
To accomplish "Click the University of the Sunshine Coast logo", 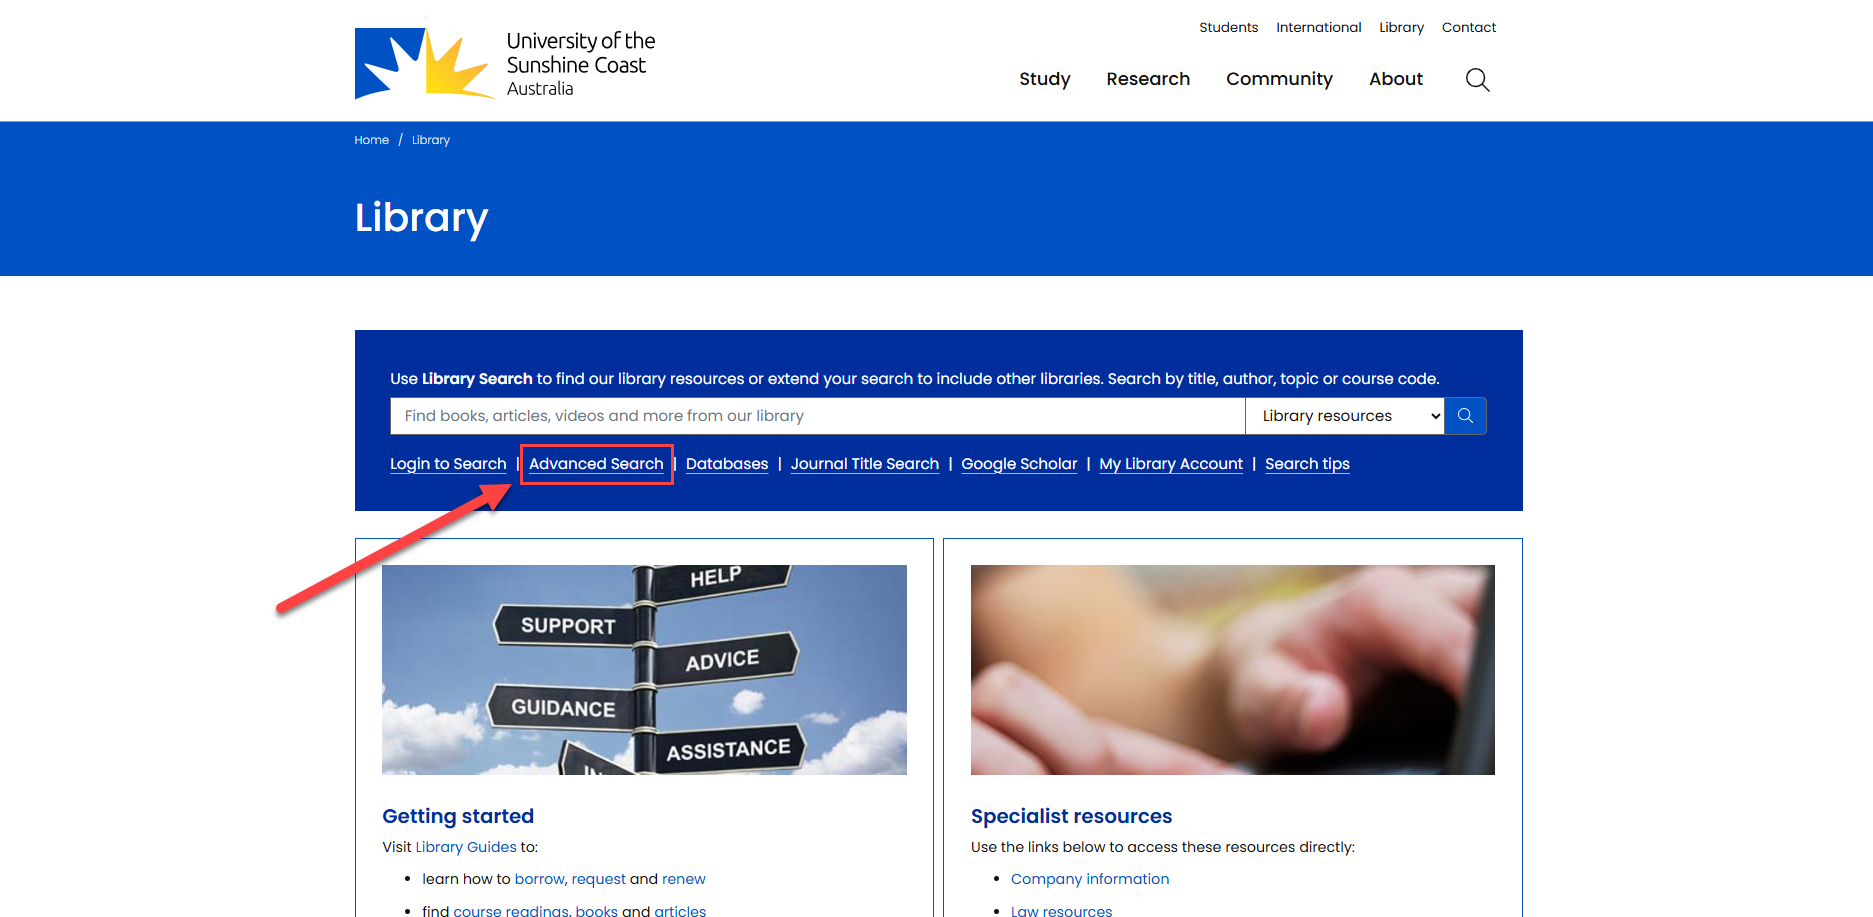I will click(505, 64).
